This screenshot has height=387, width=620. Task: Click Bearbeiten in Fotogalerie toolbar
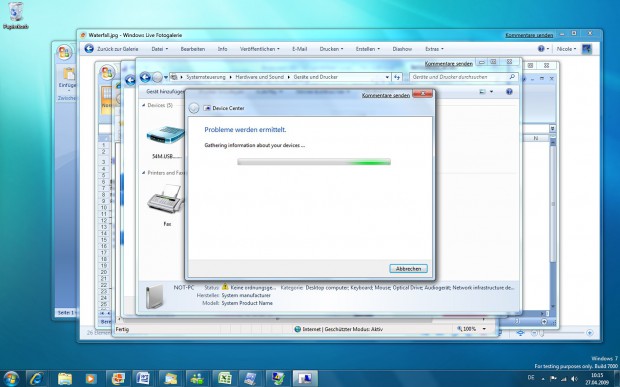pos(193,49)
